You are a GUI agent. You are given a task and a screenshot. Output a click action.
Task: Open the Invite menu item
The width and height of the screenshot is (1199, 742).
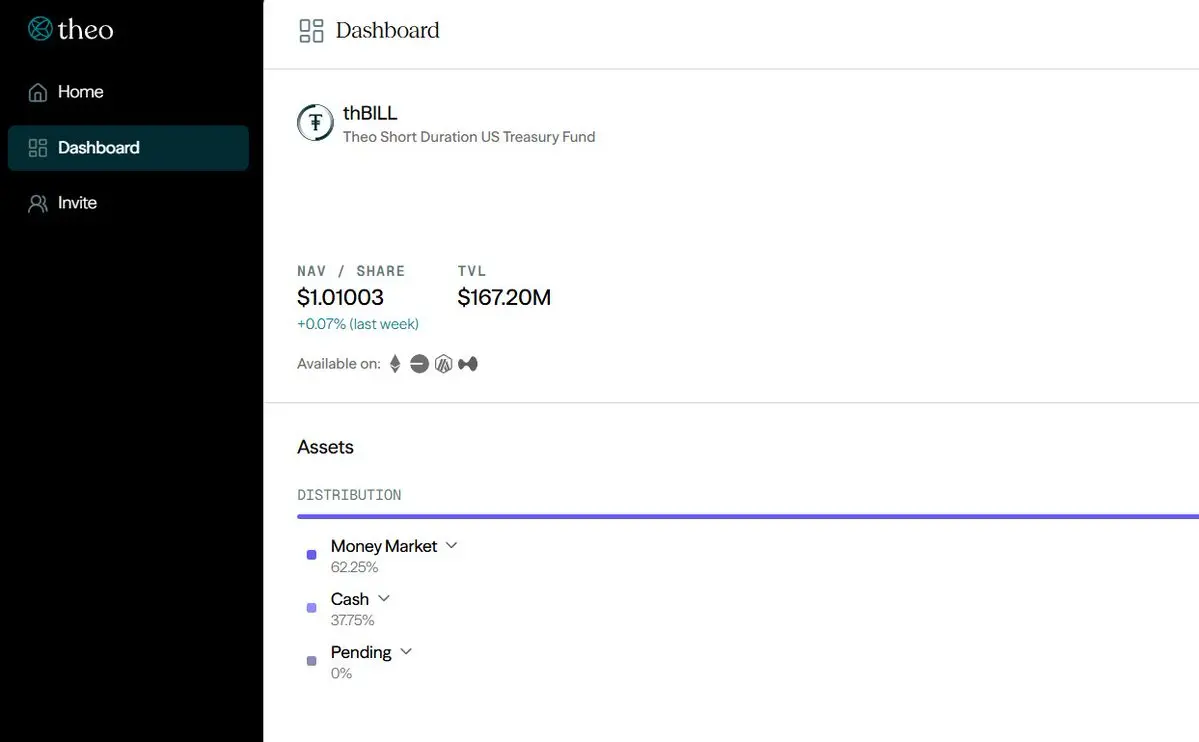click(x=128, y=203)
